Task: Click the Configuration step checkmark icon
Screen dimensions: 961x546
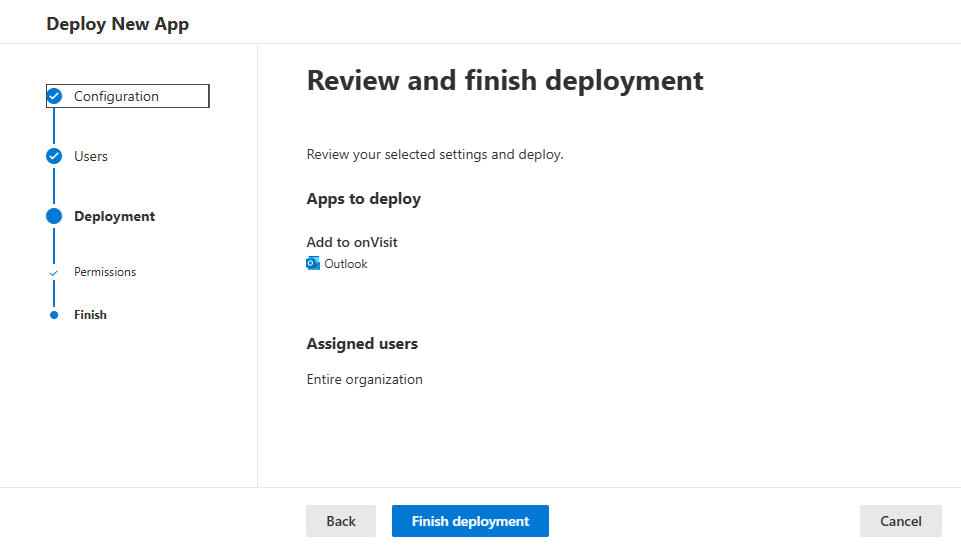Action: pos(54,96)
